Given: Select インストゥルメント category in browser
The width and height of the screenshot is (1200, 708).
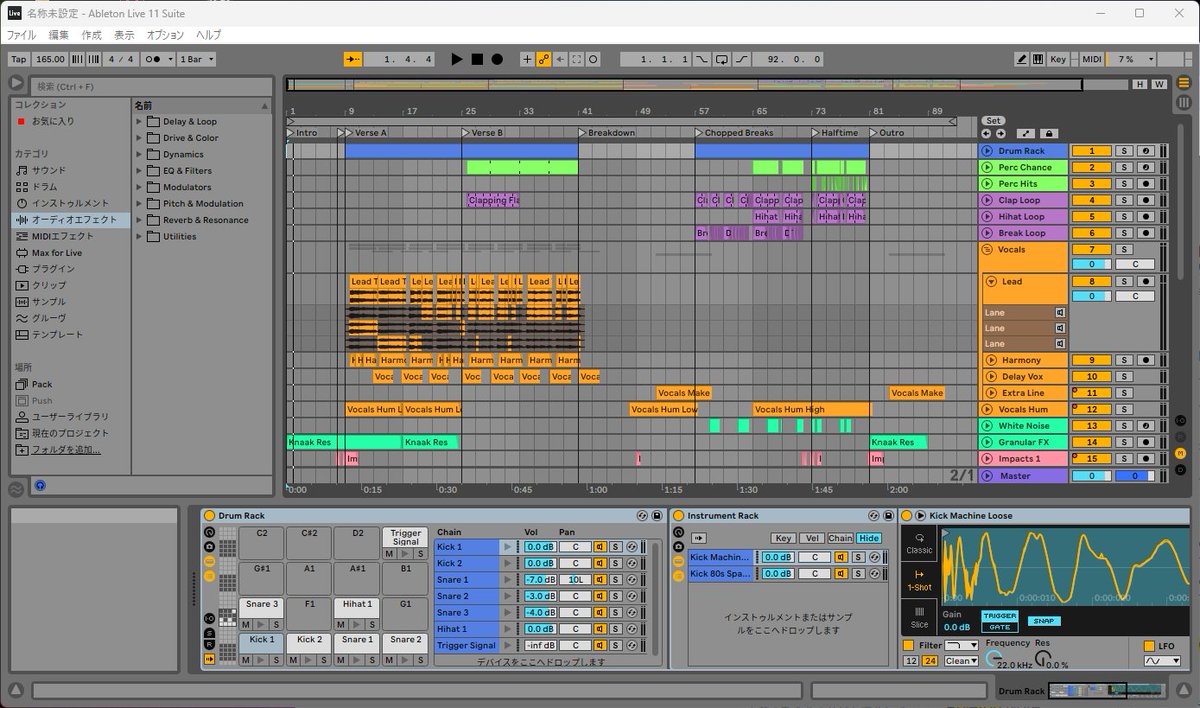Looking at the screenshot, I should click(70, 203).
